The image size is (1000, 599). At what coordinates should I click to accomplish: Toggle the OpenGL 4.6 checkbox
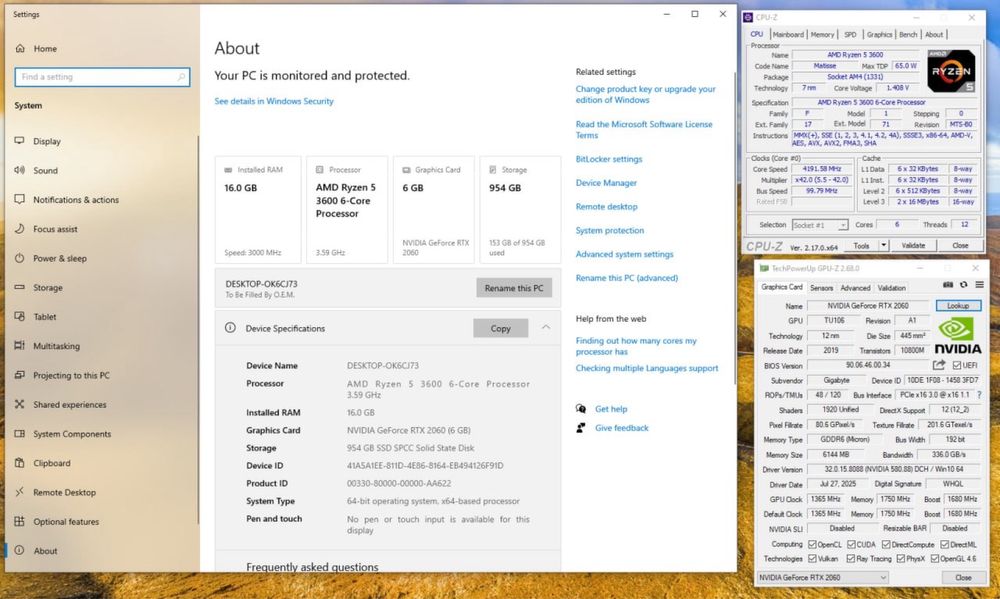point(934,559)
